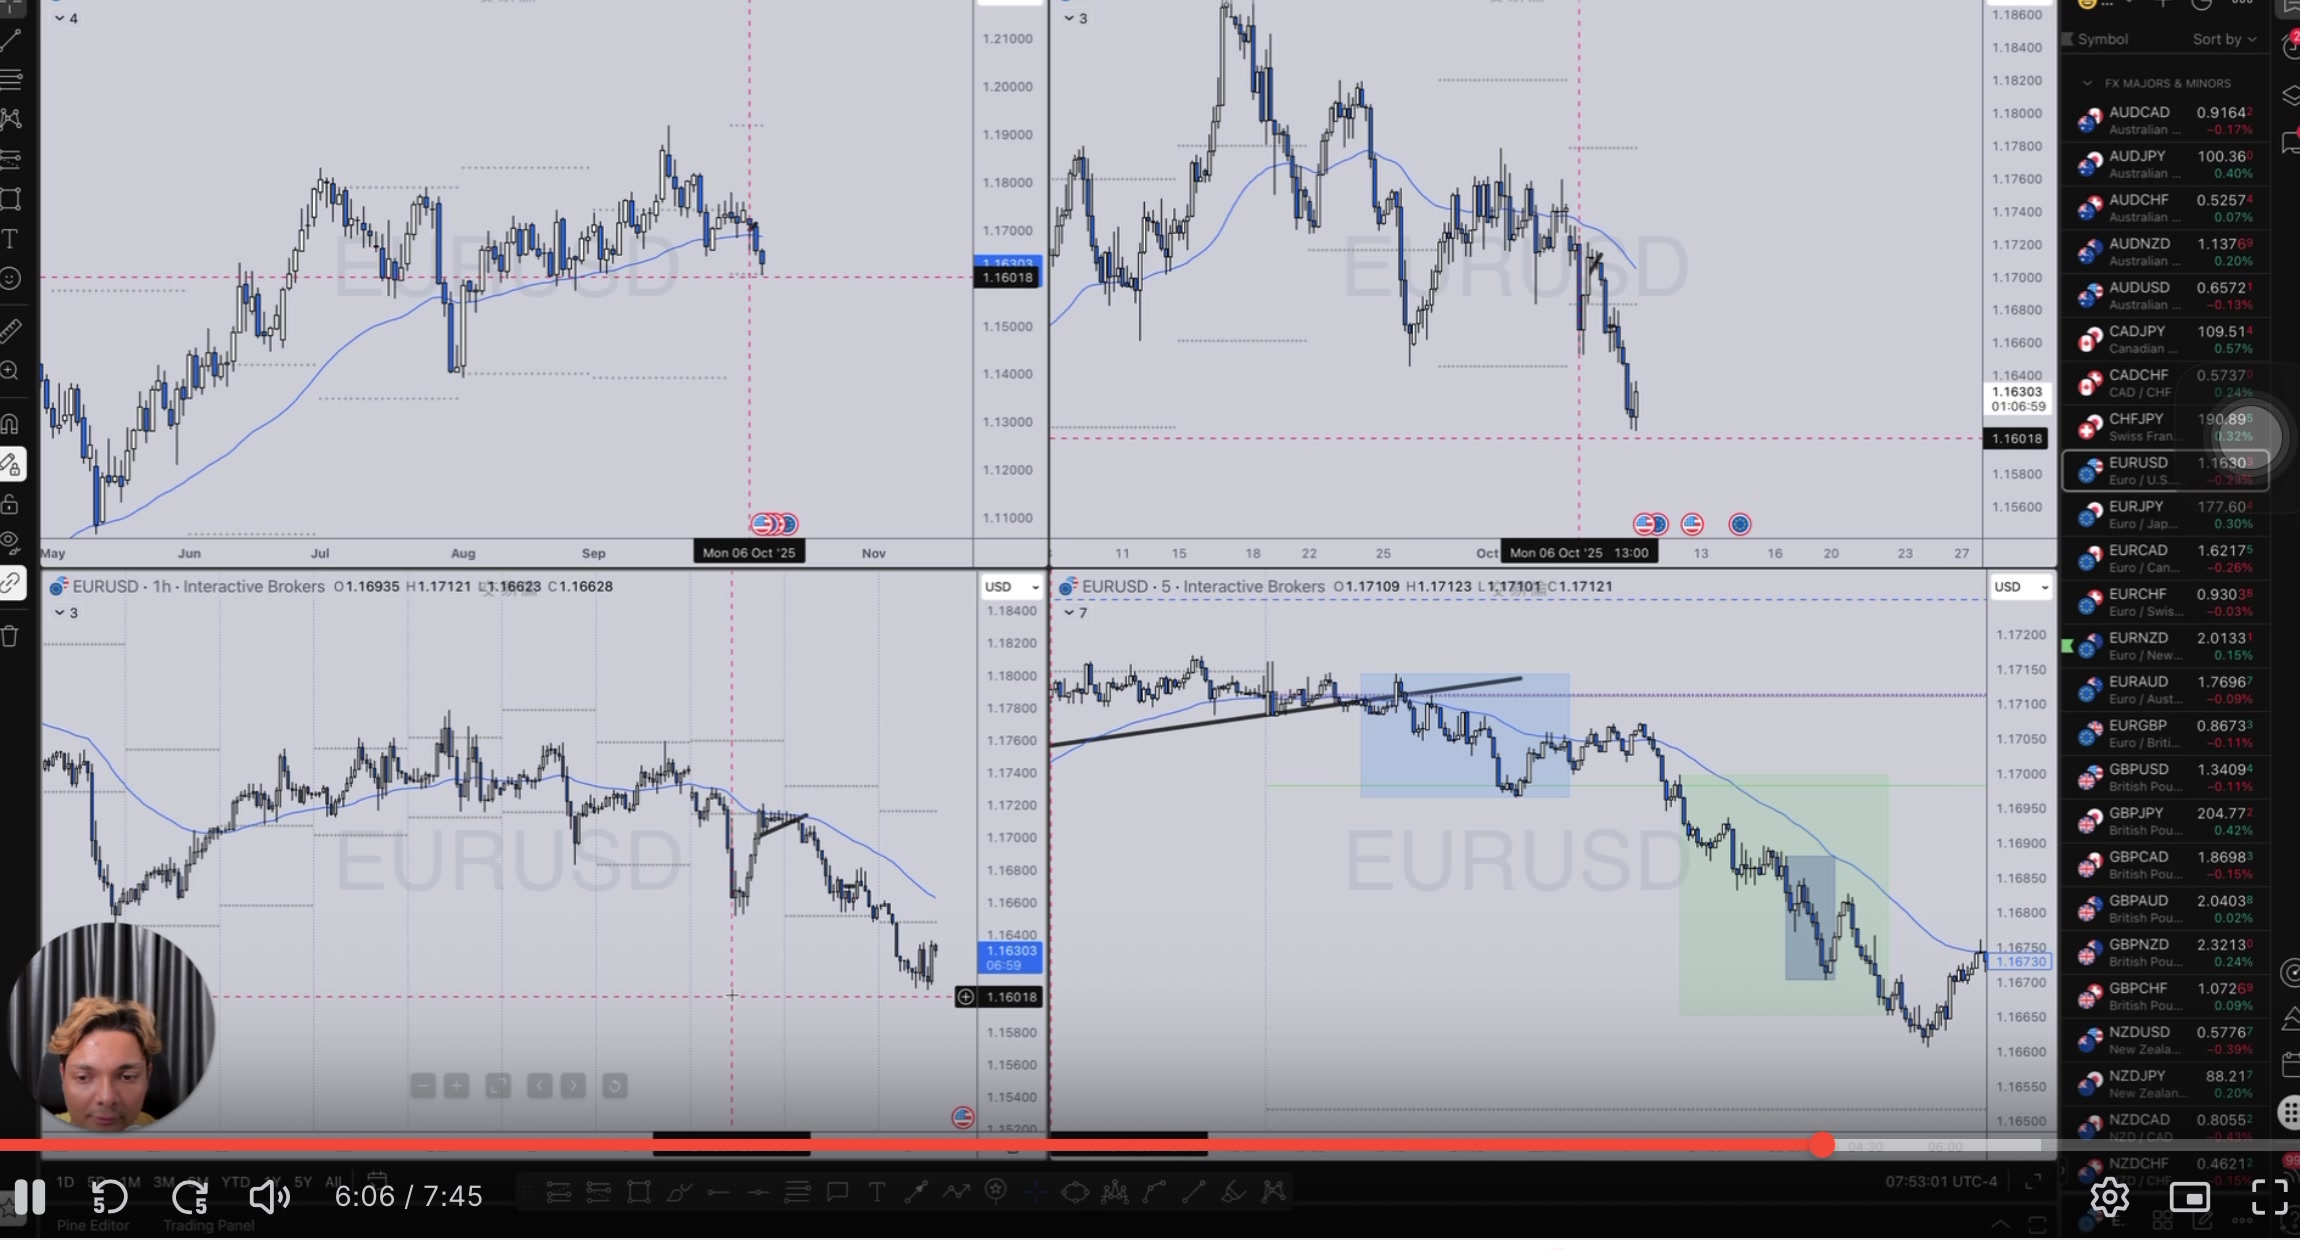Image resolution: width=2300 pixels, height=1250 pixels.
Task: Open video player settings gear
Action: (2109, 1196)
